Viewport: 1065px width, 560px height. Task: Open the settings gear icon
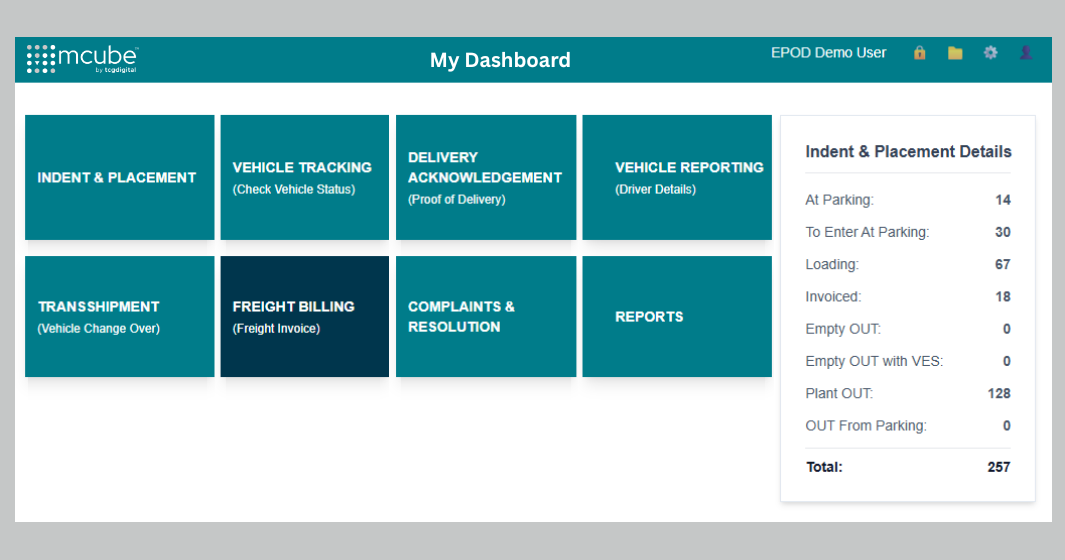[x=990, y=52]
